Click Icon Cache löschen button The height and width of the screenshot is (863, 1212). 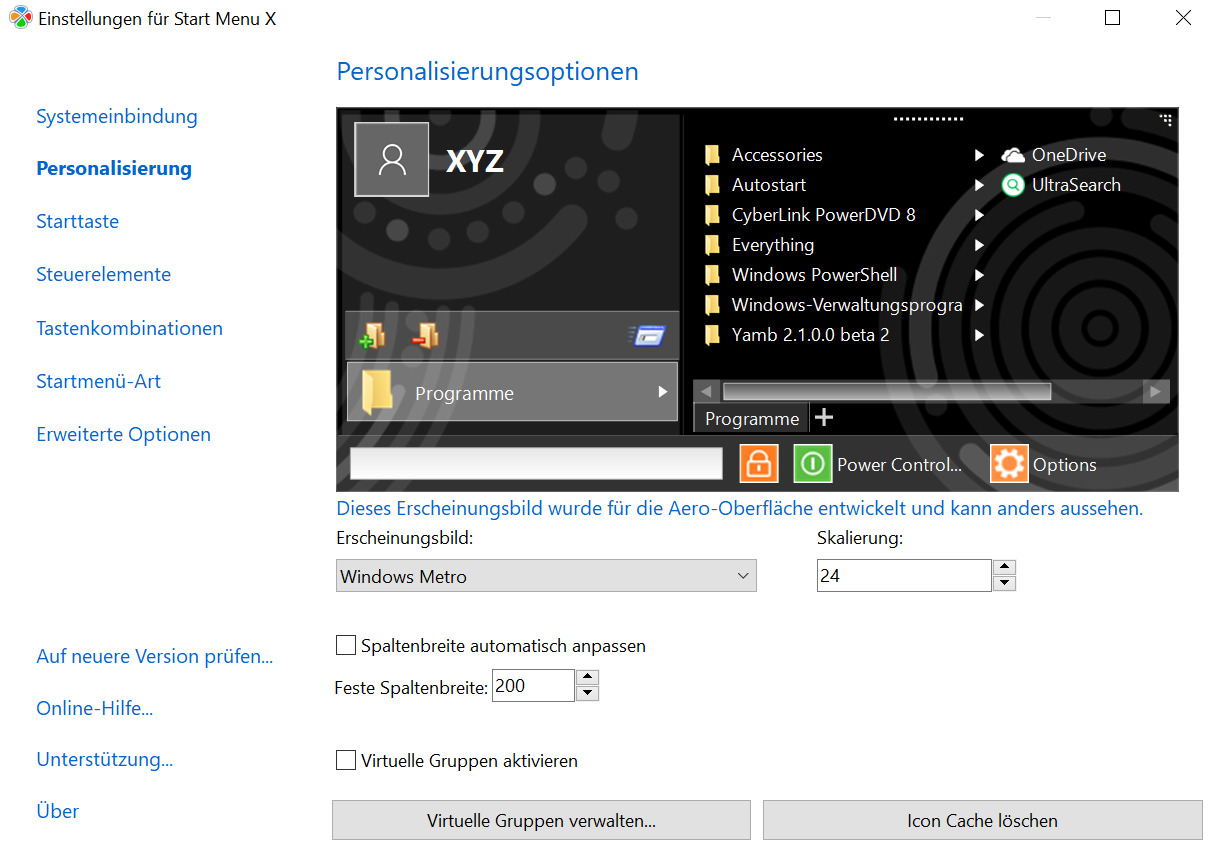coord(982,820)
